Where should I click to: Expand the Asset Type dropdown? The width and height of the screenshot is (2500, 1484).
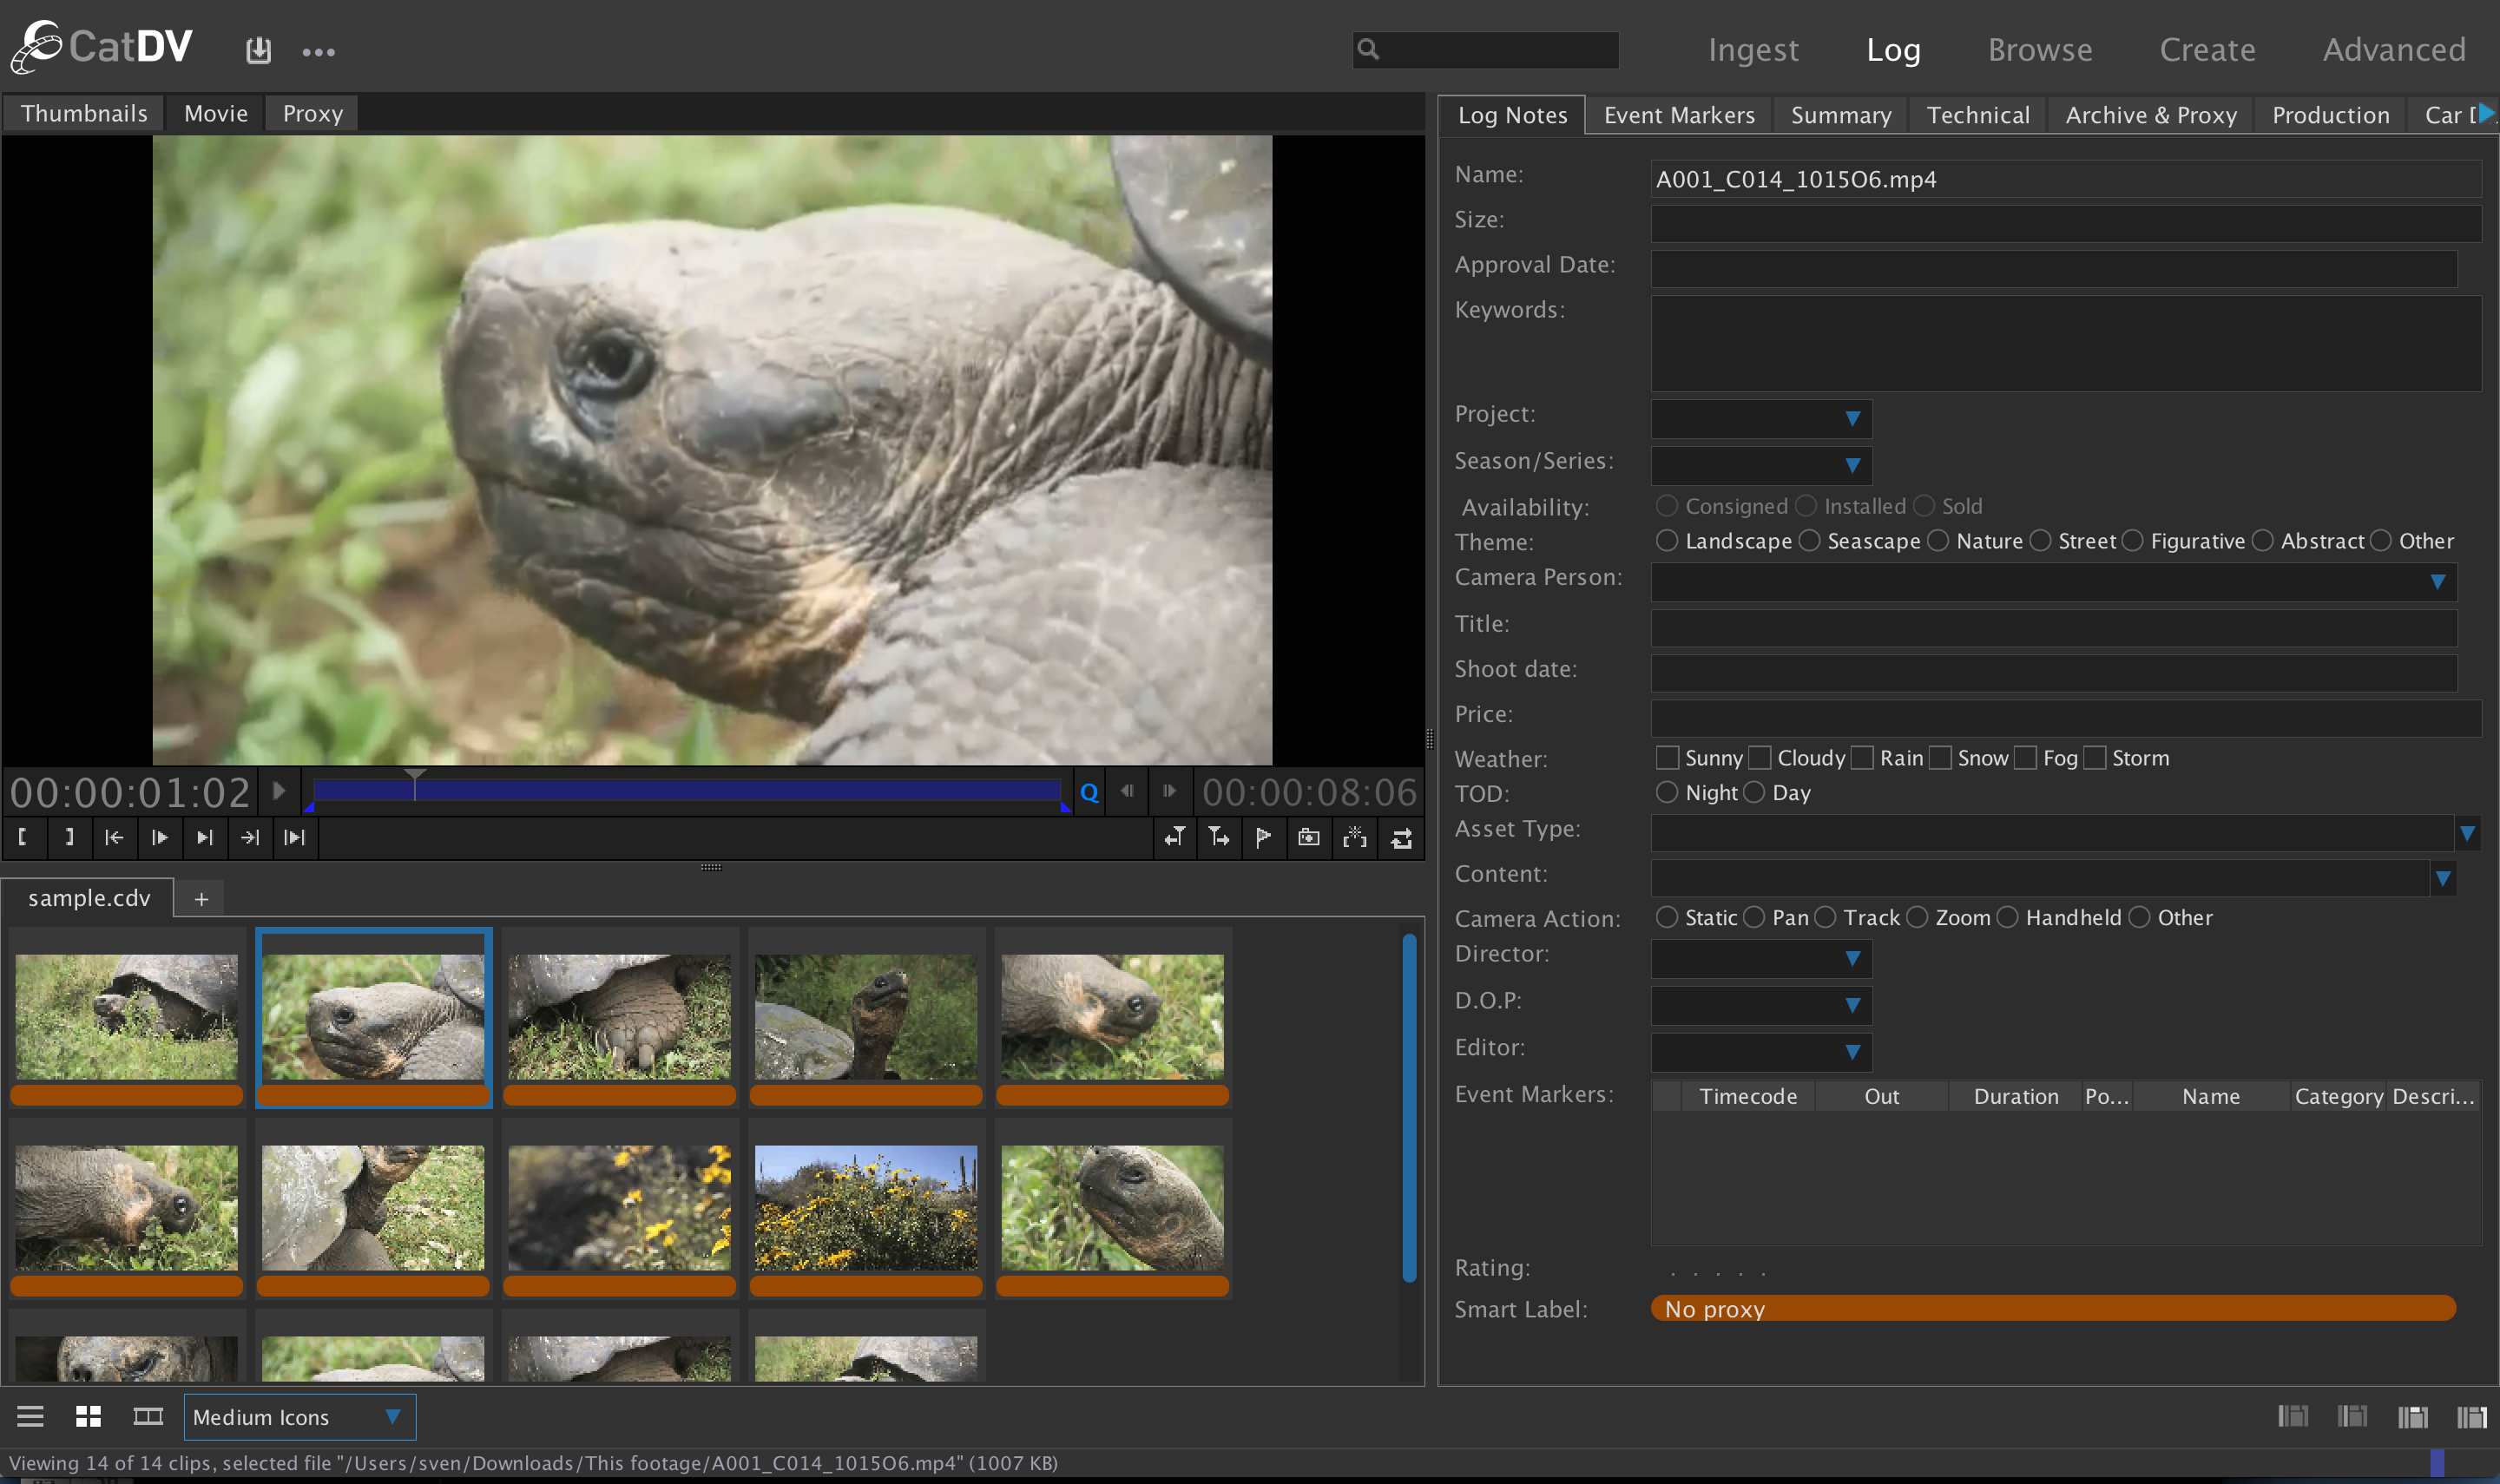(2467, 832)
